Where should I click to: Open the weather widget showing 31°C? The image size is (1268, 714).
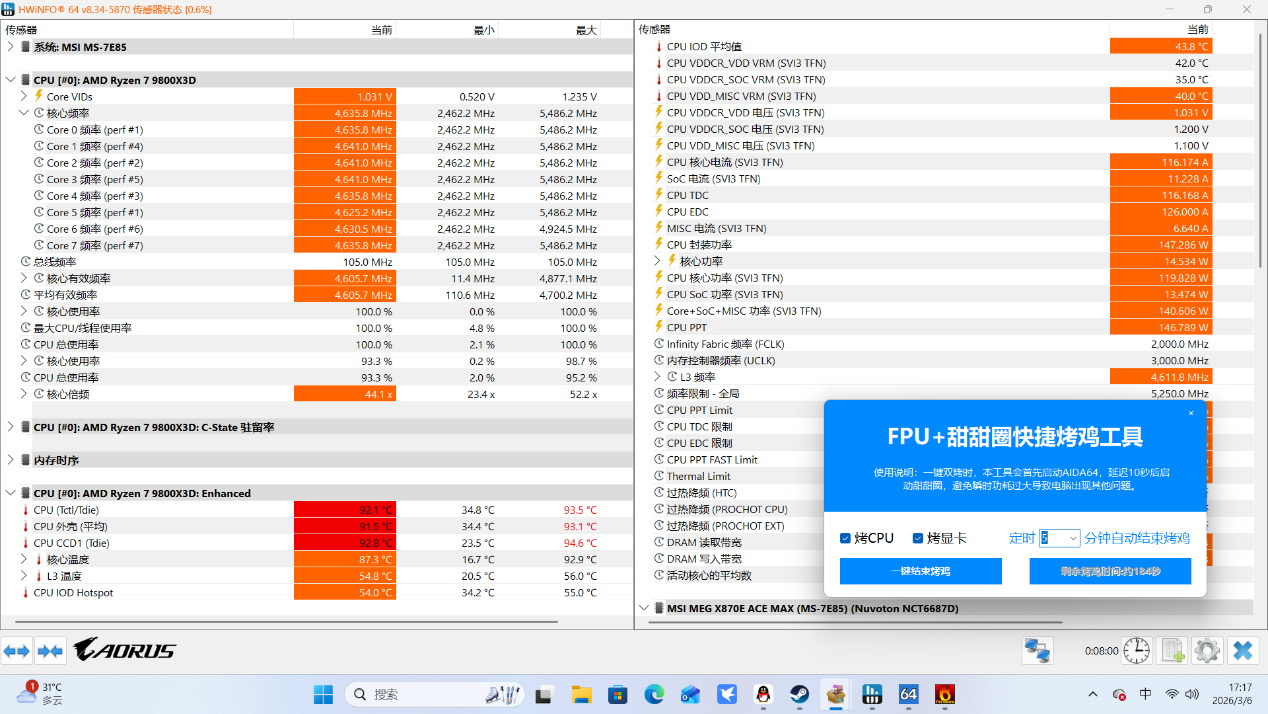pos(40,694)
